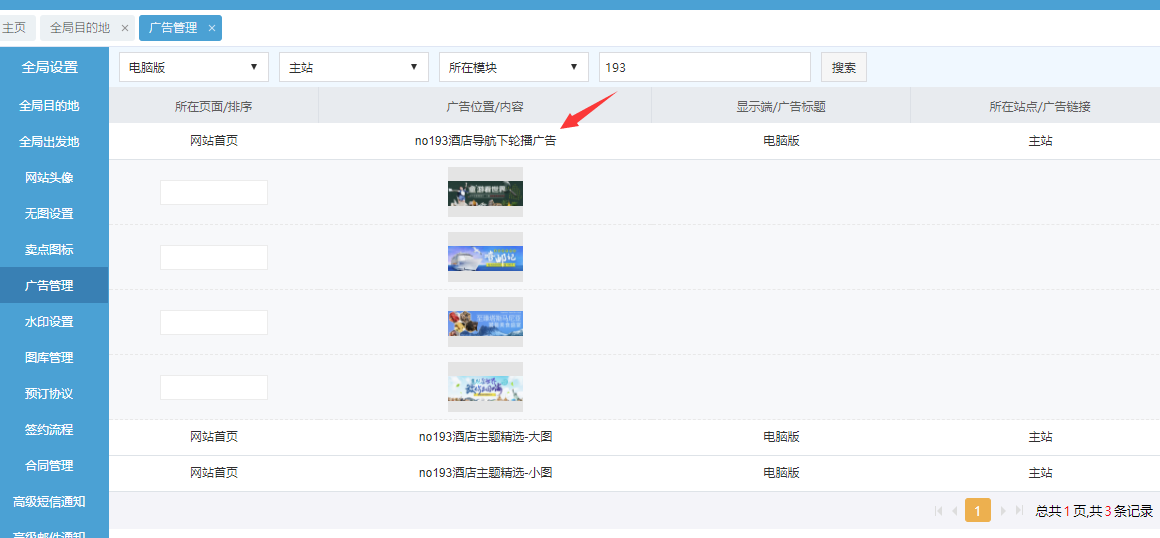Image resolution: width=1160 pixels, height=538 pixels.
Task: Click the search field containing 193
Action: (704, 67)
